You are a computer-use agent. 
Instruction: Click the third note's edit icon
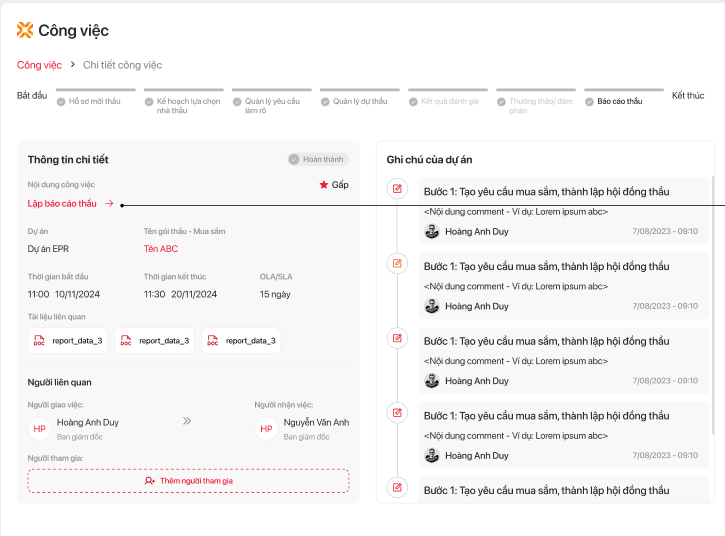pos(397,338)
